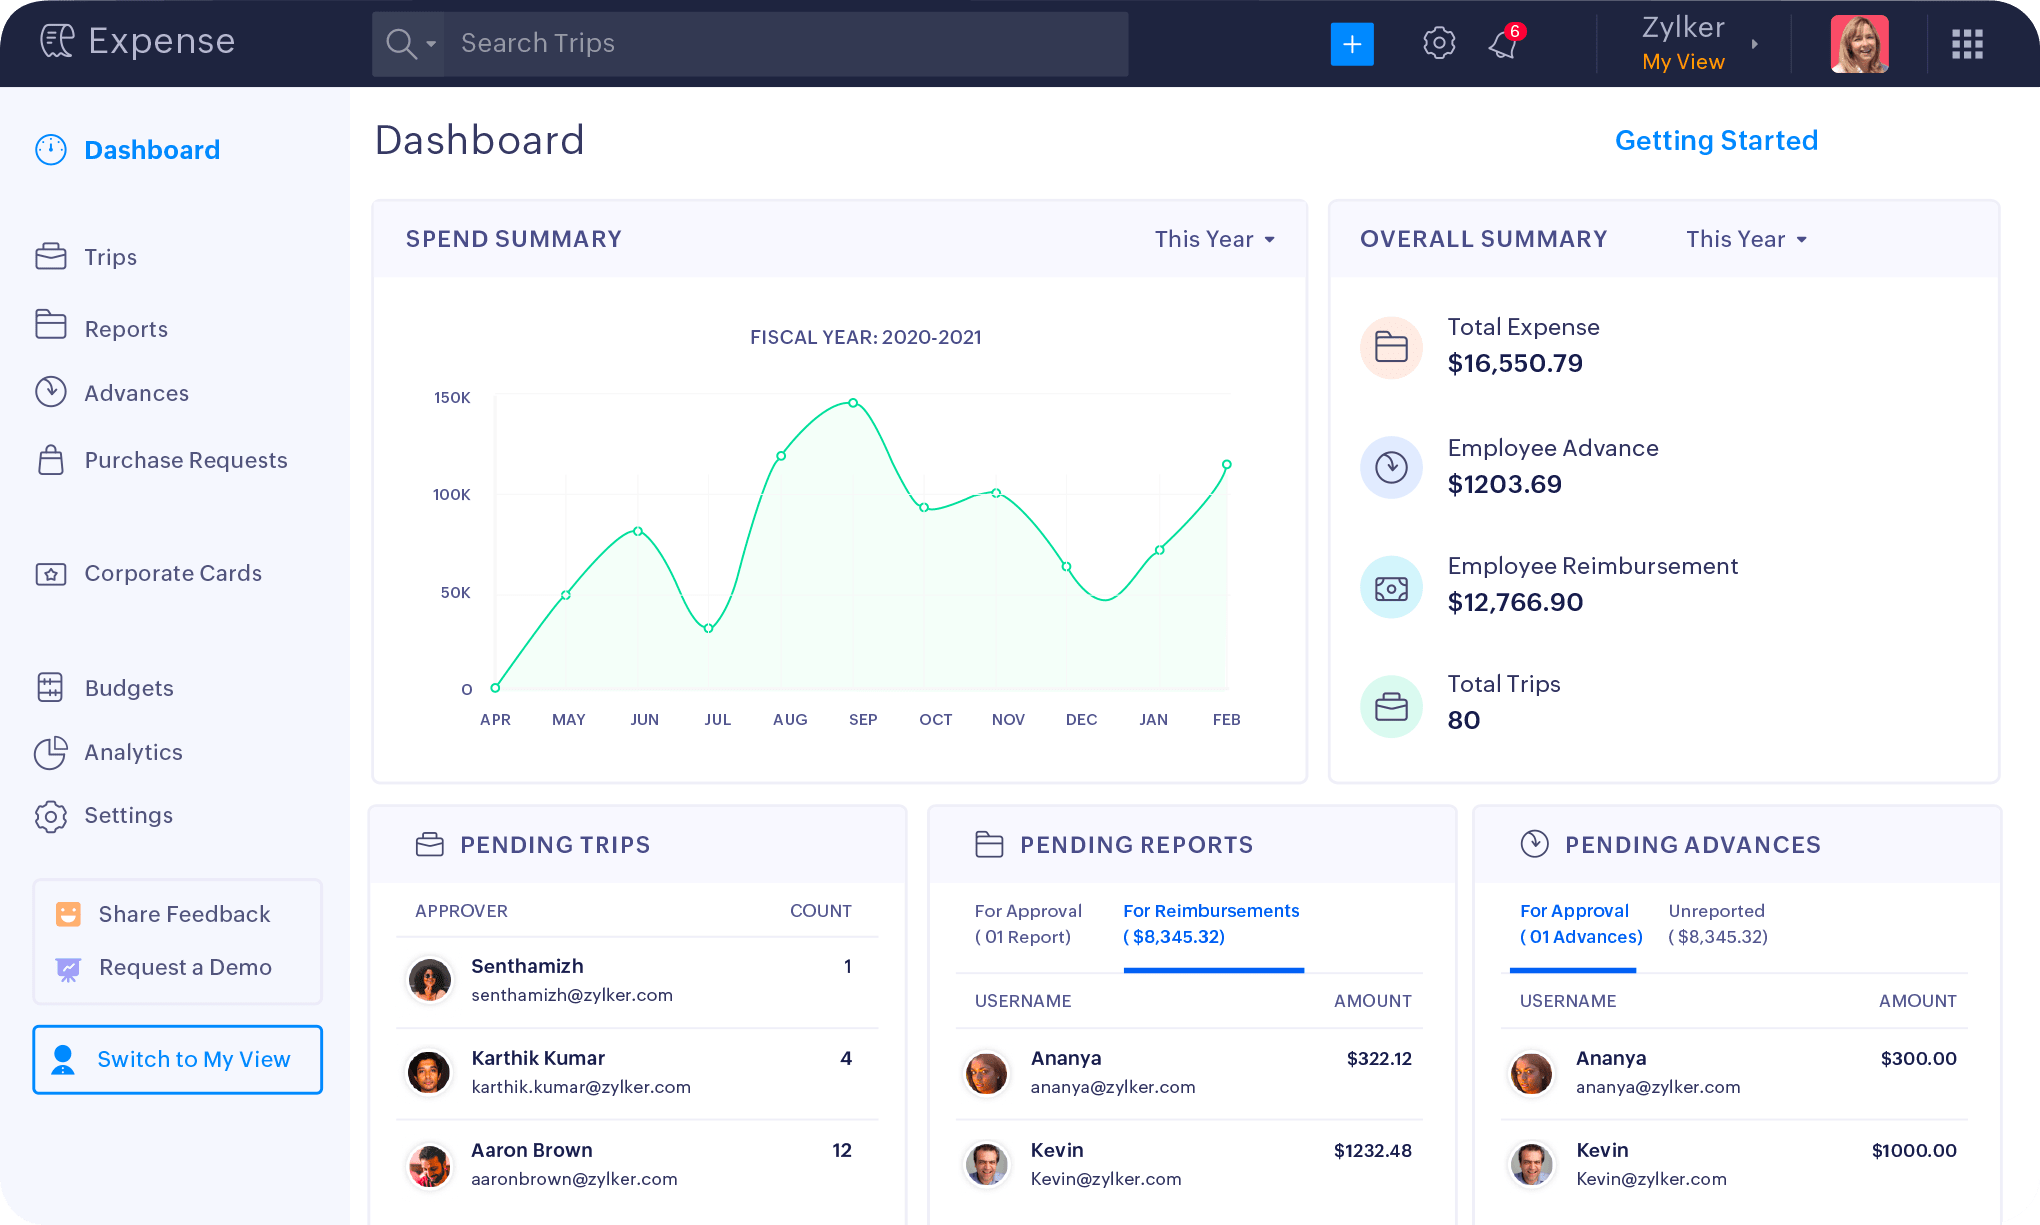
Task: Click the Corporate Cards icon
Action: pyautogui.click(x=51, y=572)
